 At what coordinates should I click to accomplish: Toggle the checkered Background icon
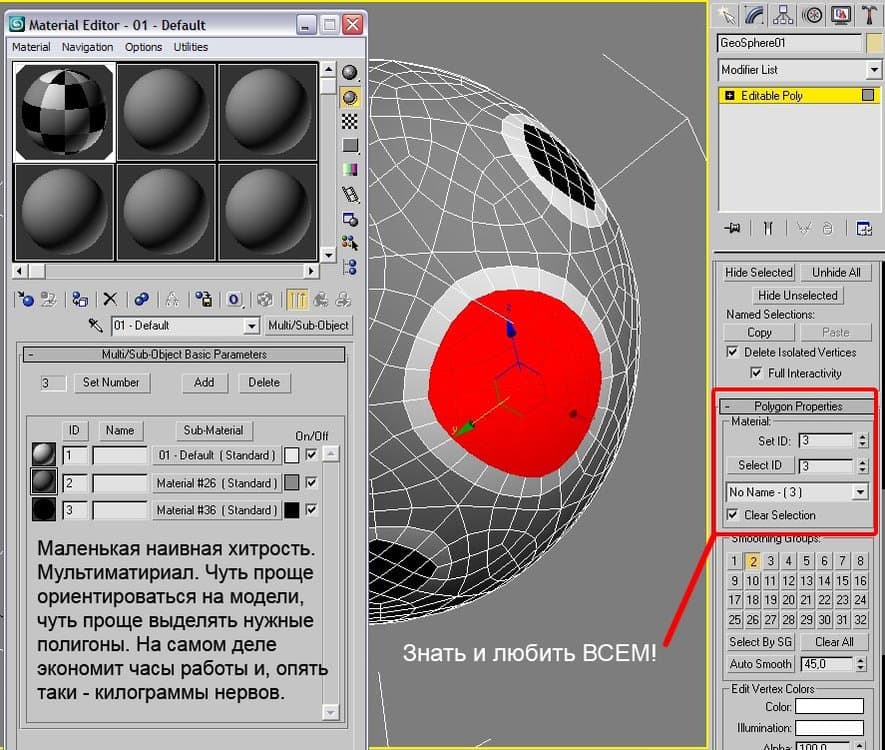350,121
